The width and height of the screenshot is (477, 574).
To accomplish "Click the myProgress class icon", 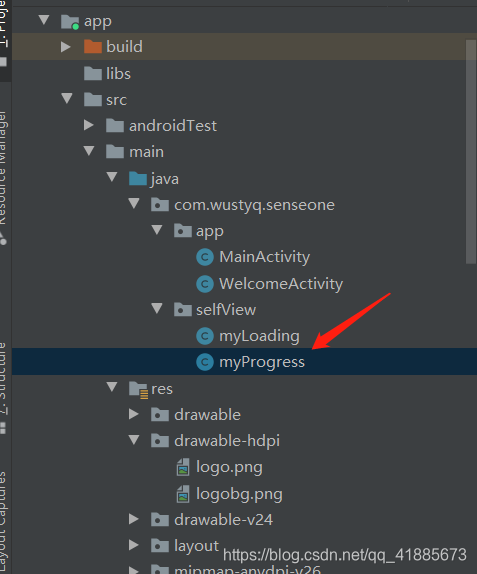I will click(205, 362).
